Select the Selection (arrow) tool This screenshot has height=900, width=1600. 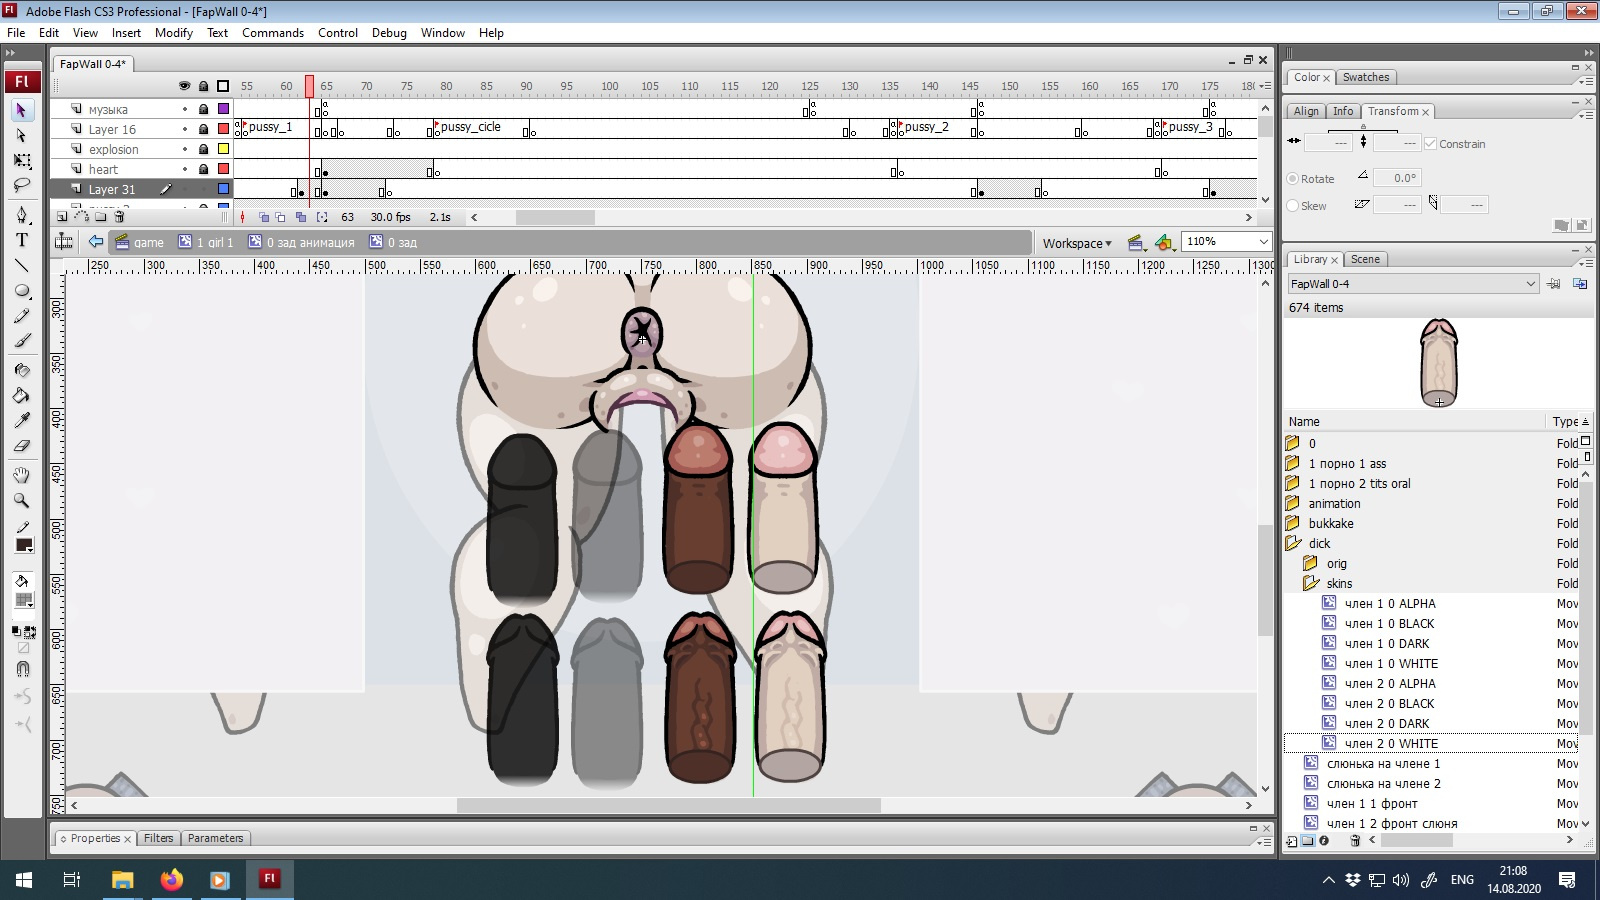click(21, 110)
